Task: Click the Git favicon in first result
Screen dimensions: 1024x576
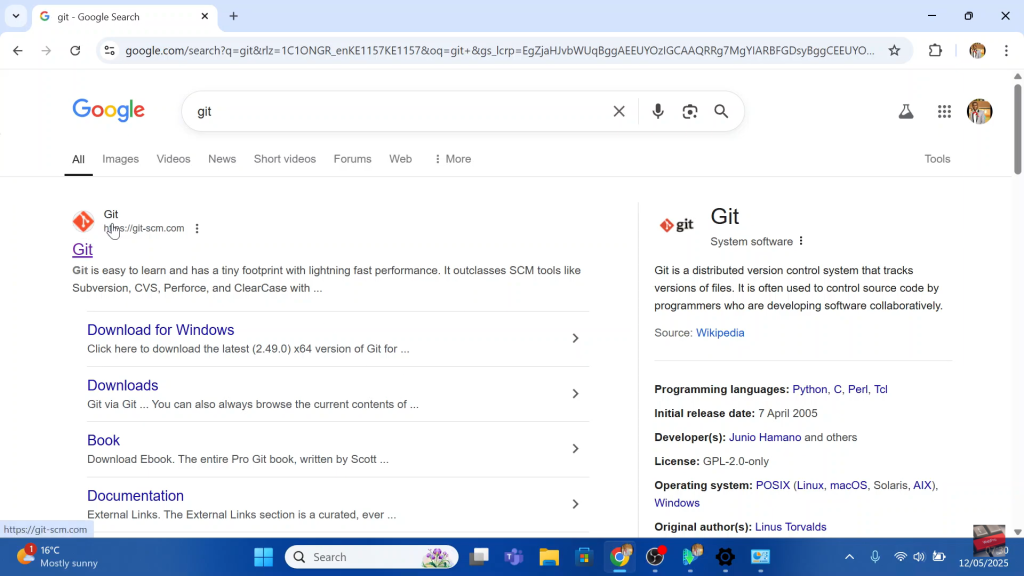Action: 83,221
